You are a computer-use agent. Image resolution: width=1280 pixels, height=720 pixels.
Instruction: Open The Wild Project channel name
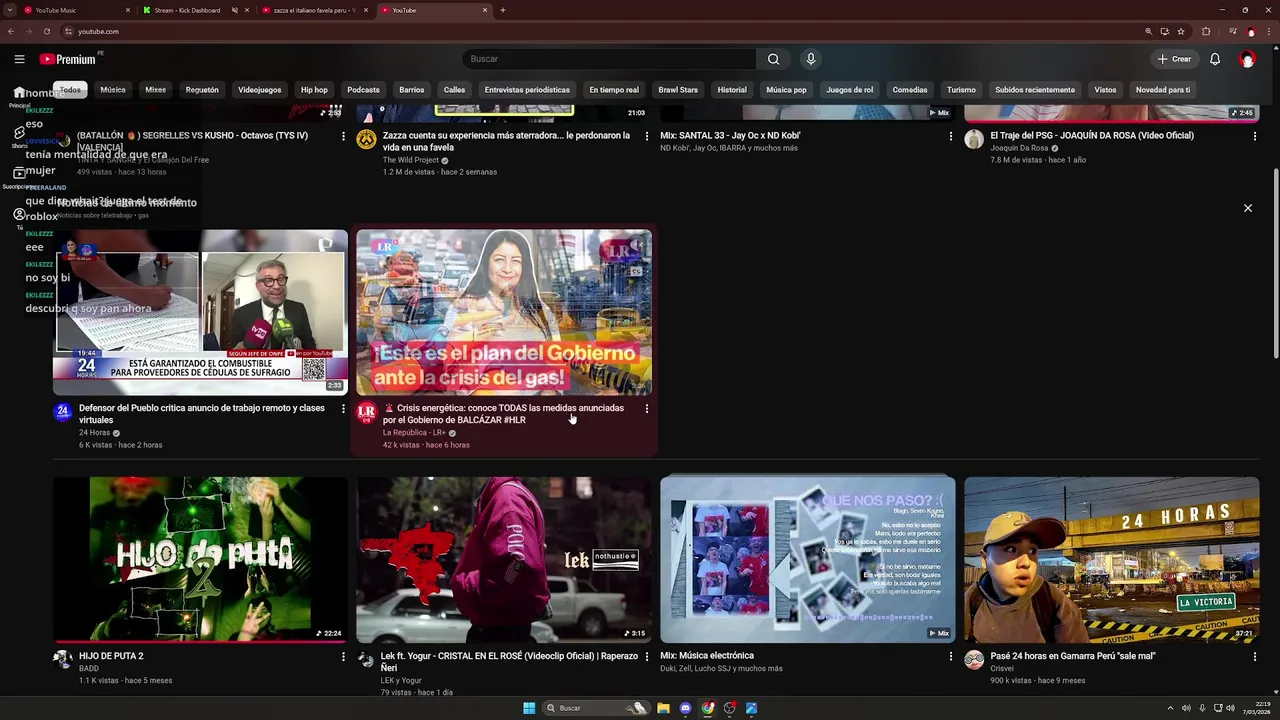pyautogui.click(x=411, y=160)
